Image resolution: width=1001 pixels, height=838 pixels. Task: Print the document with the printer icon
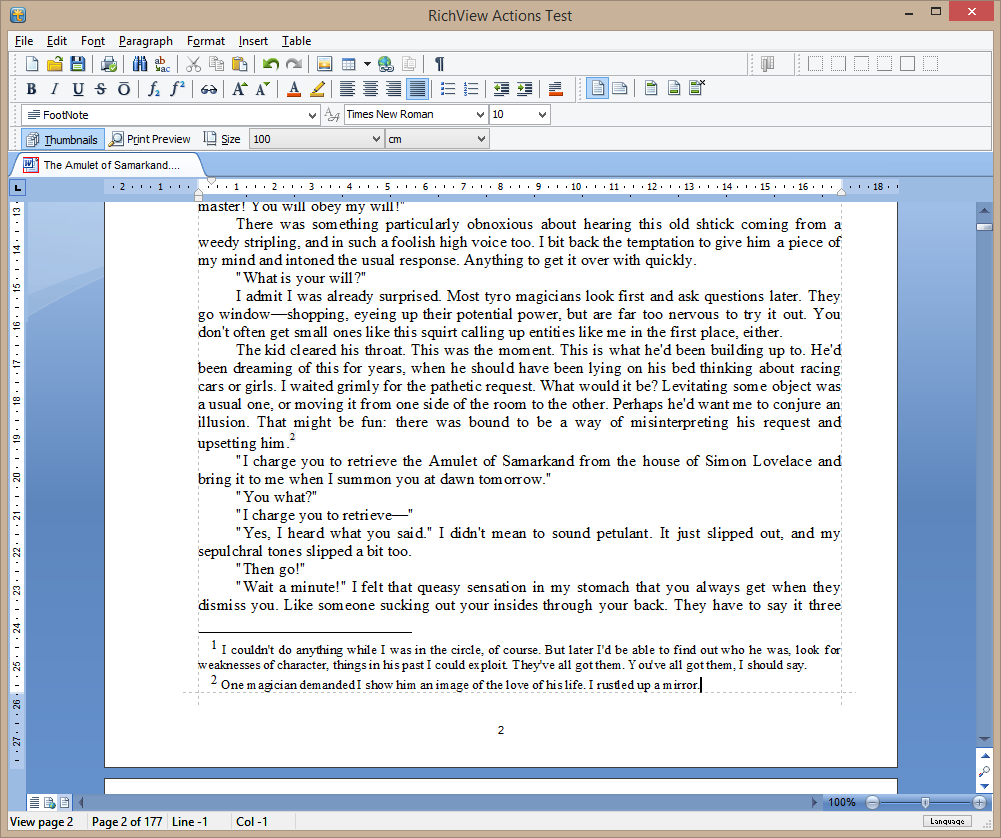click(109, 64)
